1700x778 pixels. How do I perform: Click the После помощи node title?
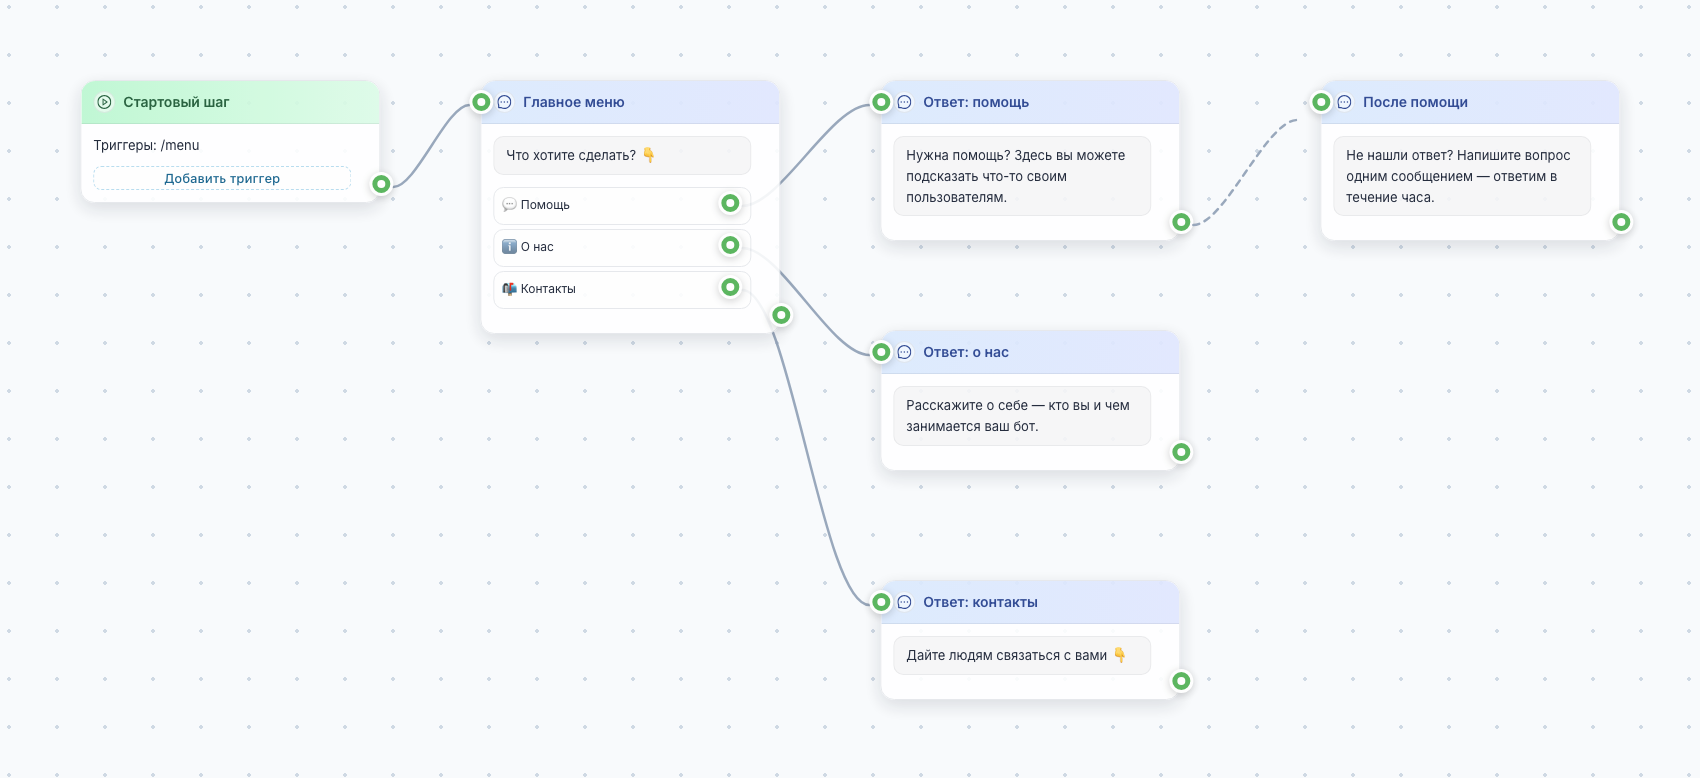pyautogui.click(x=1415, y=102)
